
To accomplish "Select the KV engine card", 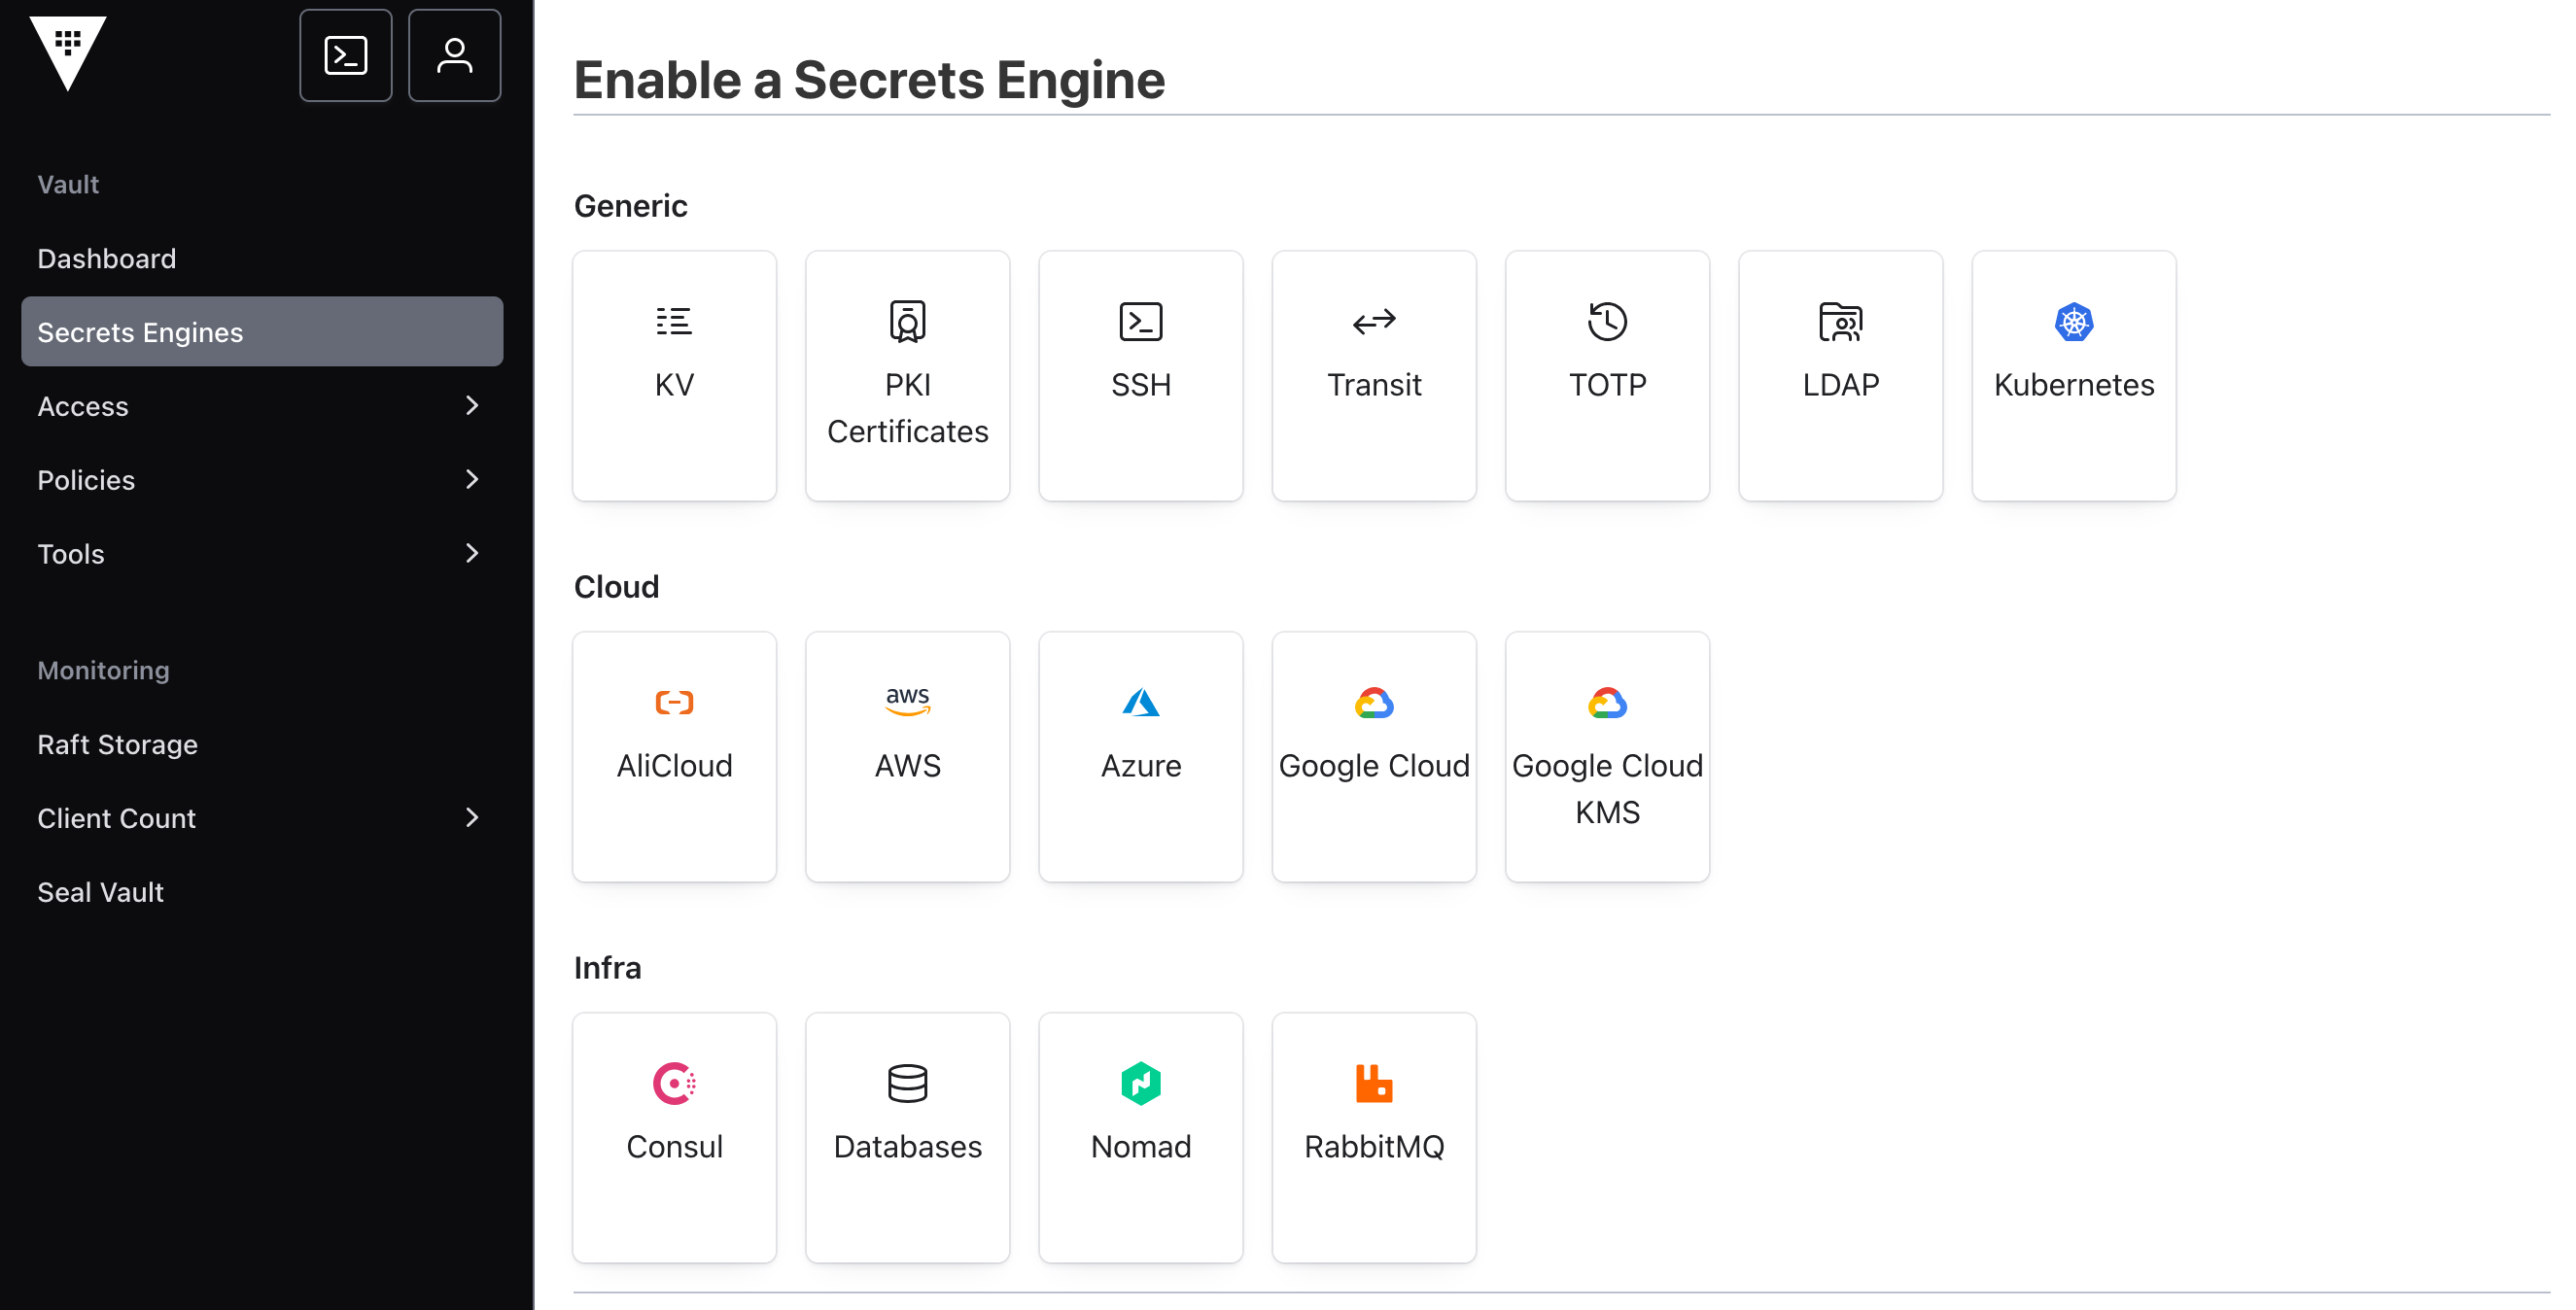I will click(x=674, y=375).
